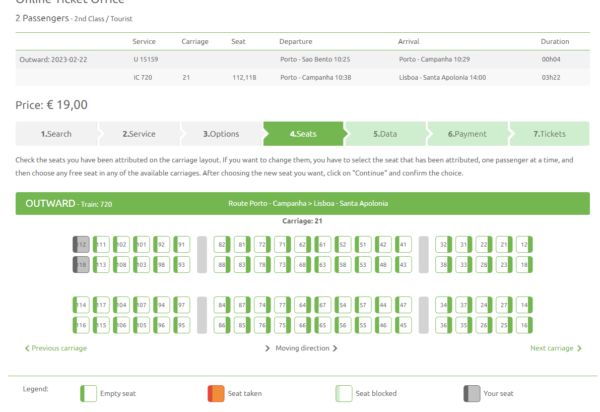Pick seat 41
Image resolution: width=600 pixels, height=412 pixels.
coord(403,244)
